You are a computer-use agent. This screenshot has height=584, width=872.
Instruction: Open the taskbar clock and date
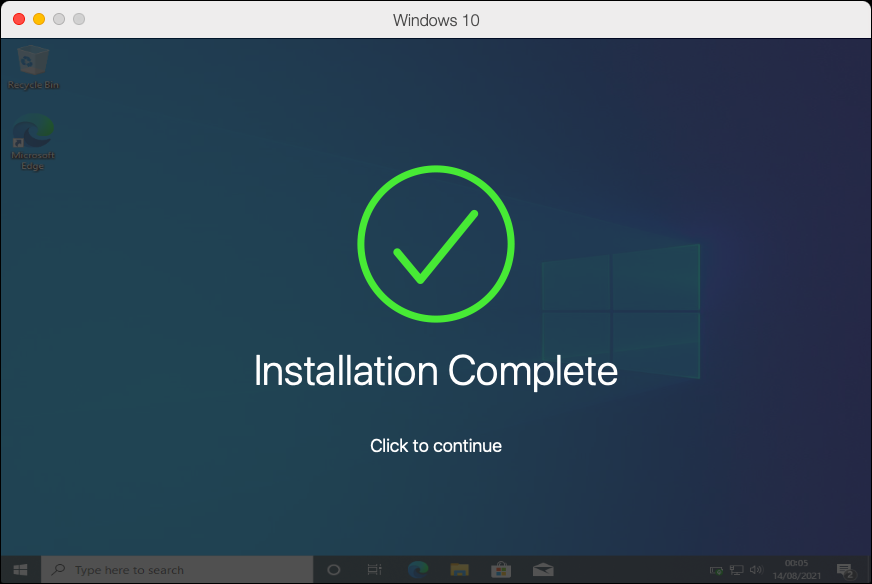click(797, 569)
